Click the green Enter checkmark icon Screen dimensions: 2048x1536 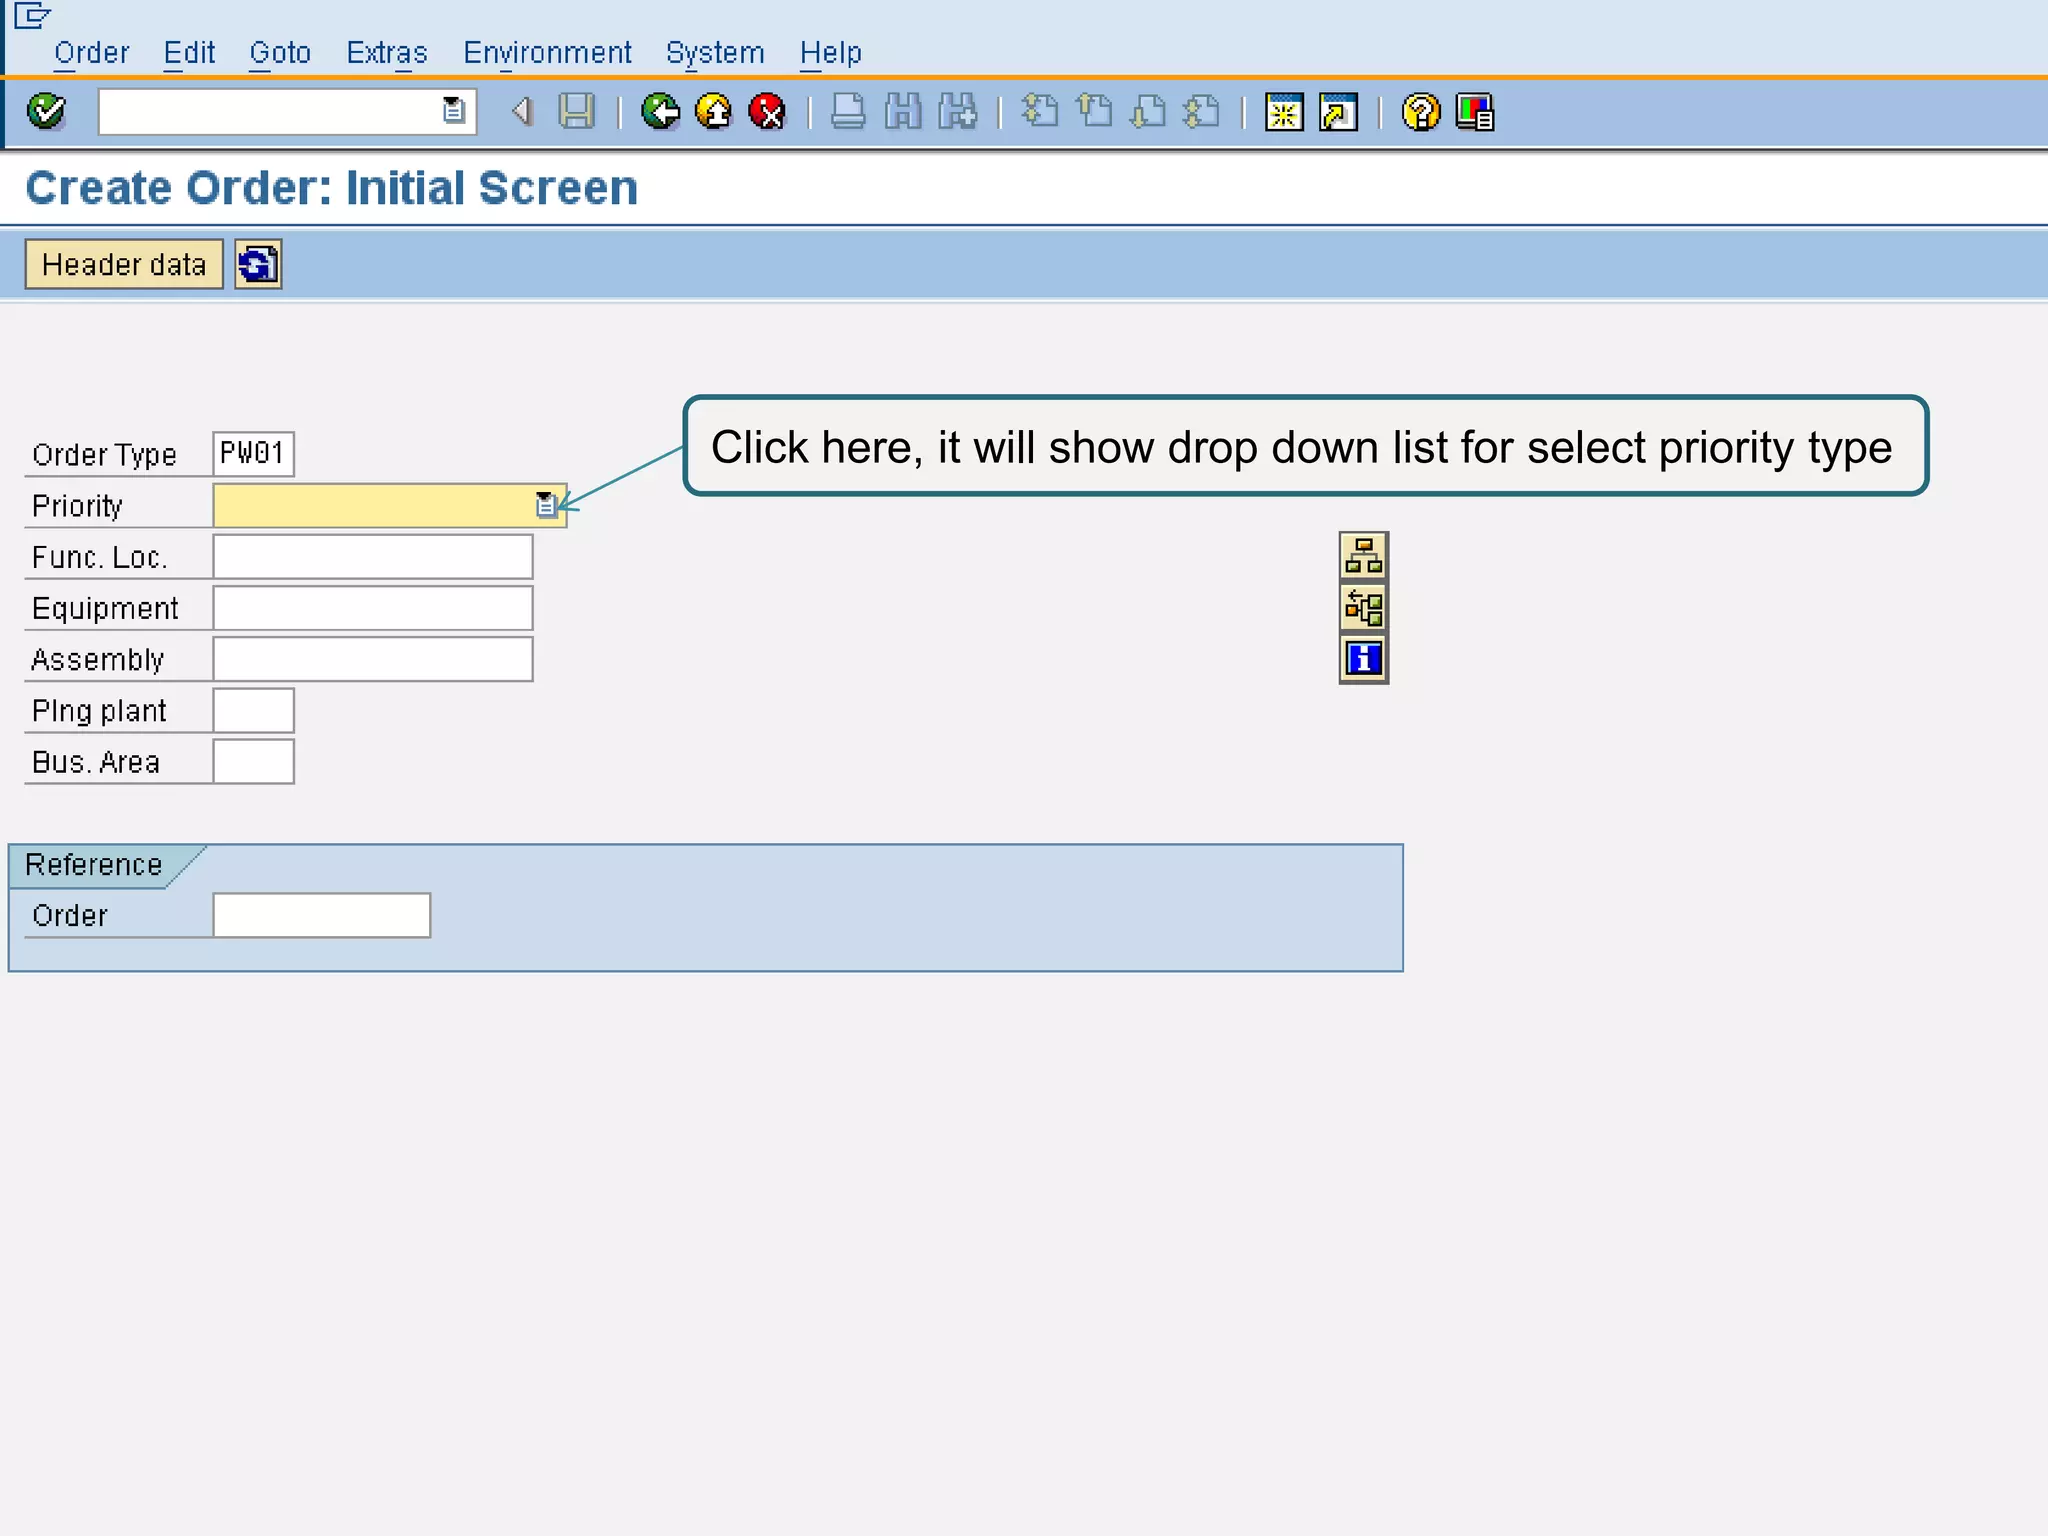pyautogui.click(x=46, y=111)
